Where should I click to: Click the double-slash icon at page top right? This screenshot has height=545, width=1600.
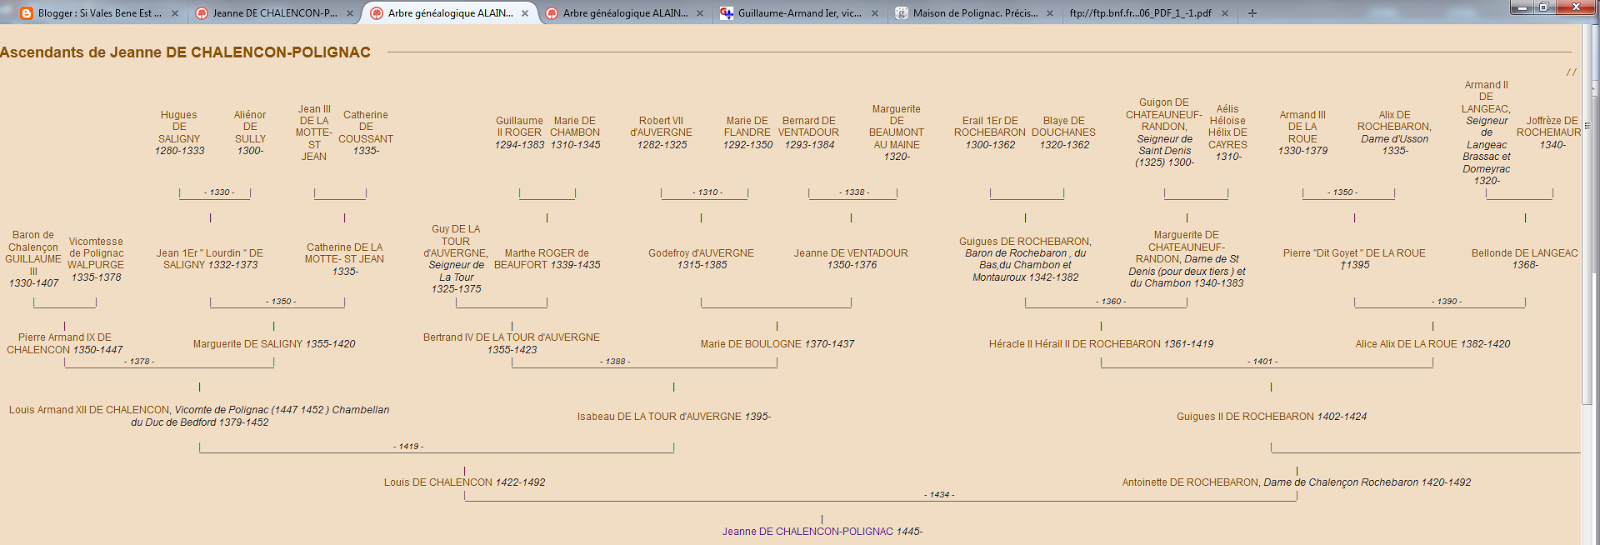tap(1571, 72)
